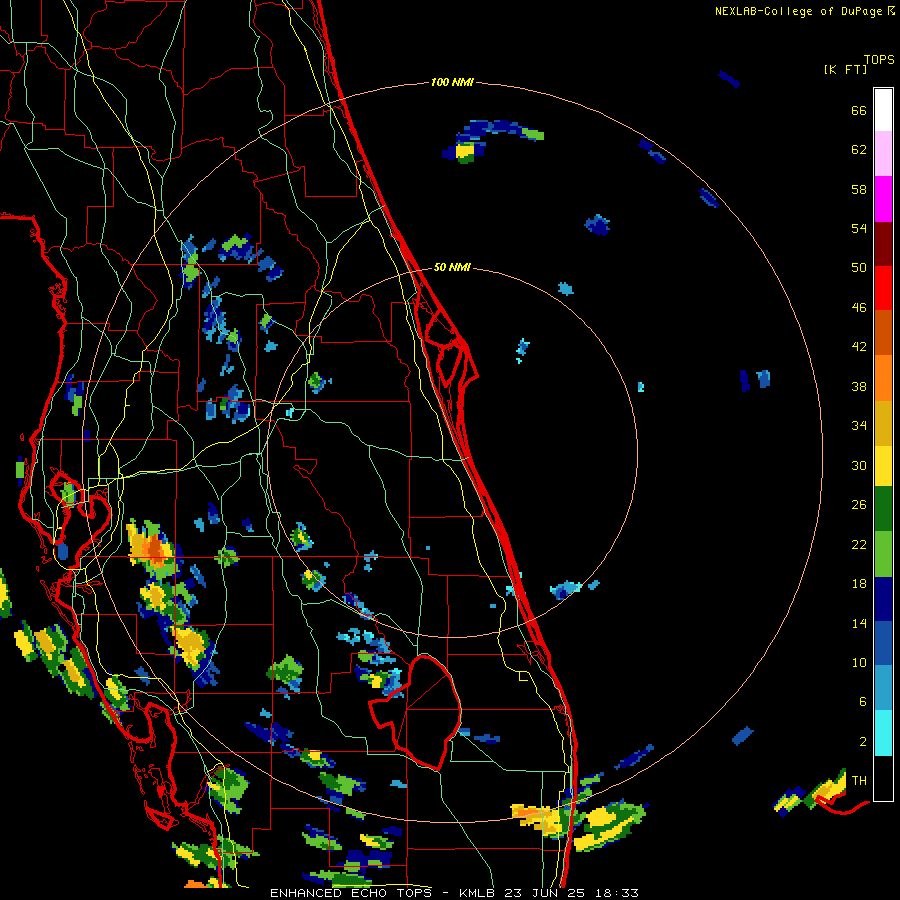Click the TOPS legend title

click(x=879, y=59)
